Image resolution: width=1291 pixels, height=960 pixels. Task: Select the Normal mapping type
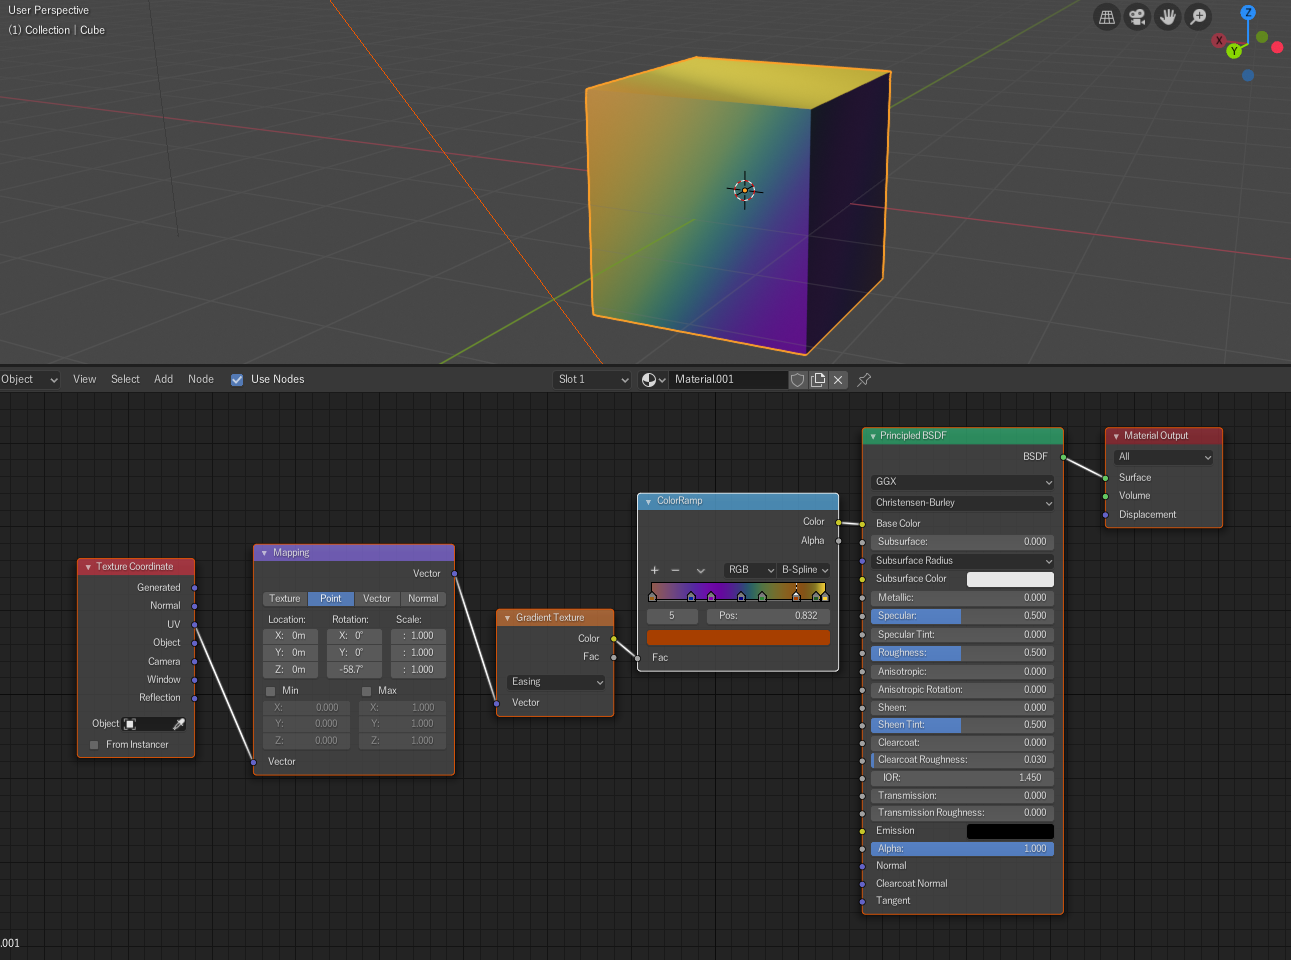pyautogui.click(x=423, y=599)
